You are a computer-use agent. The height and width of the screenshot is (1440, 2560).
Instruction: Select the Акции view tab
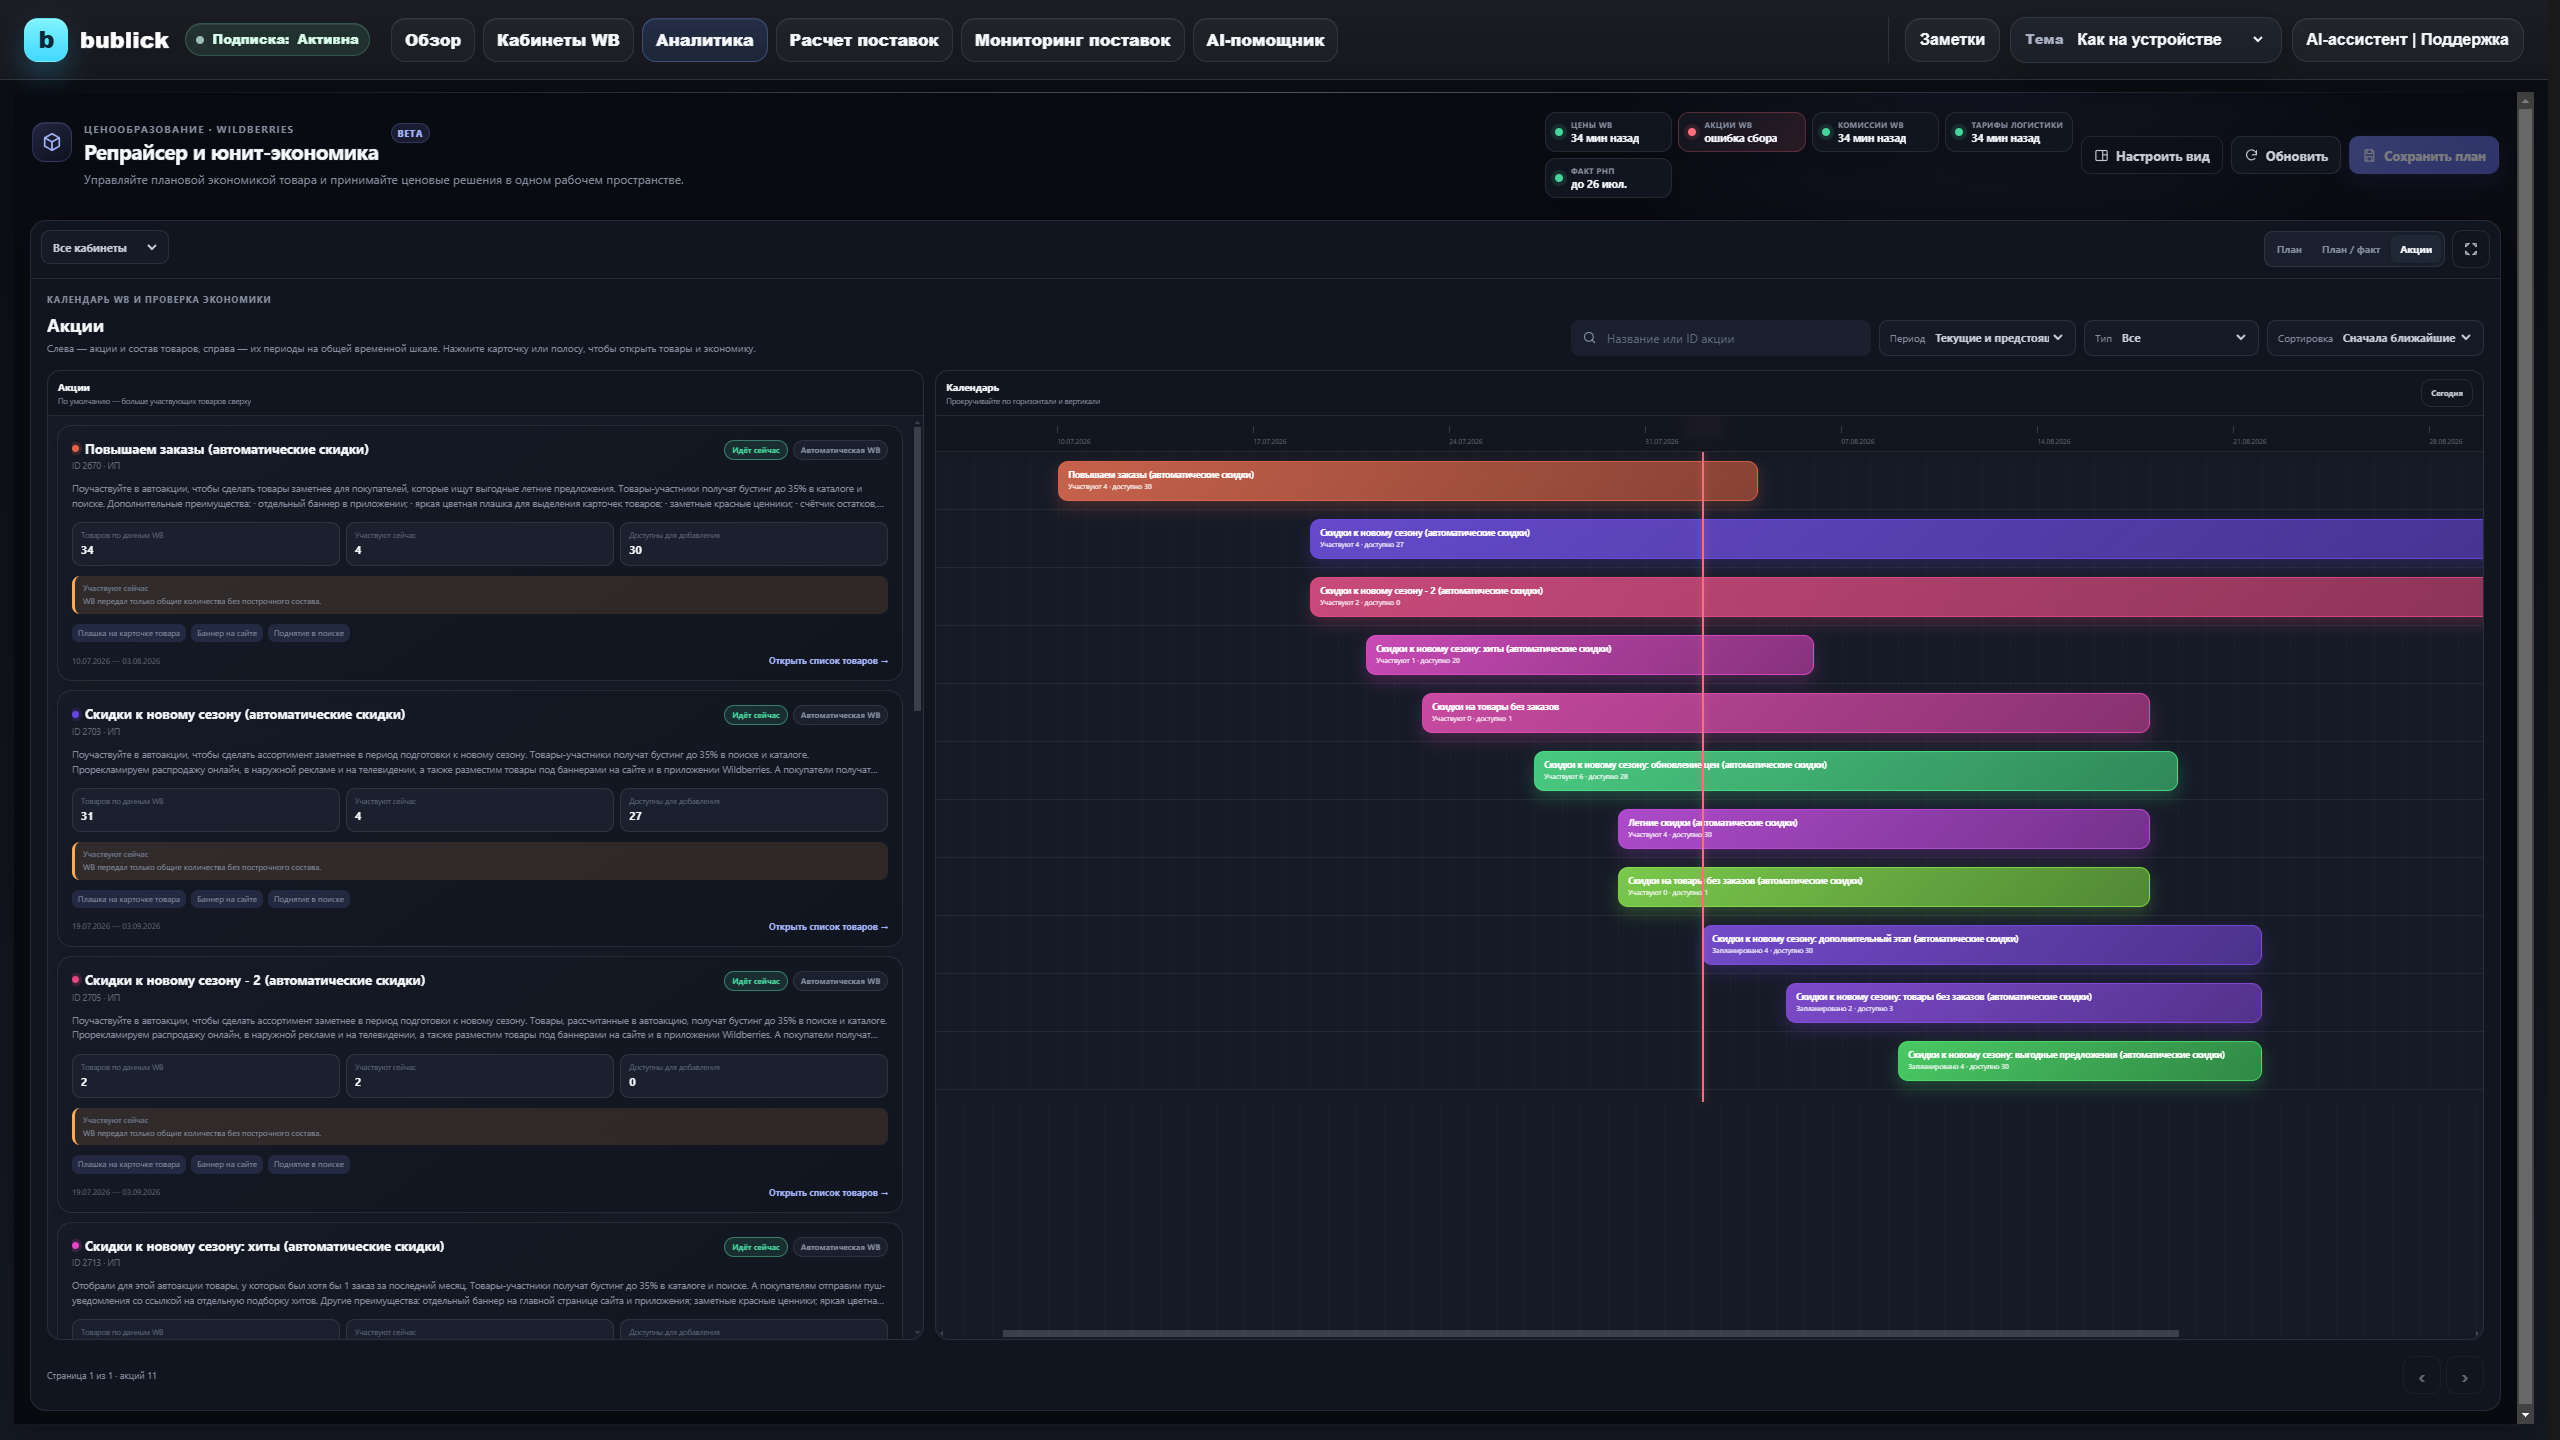pos(2415,250)
